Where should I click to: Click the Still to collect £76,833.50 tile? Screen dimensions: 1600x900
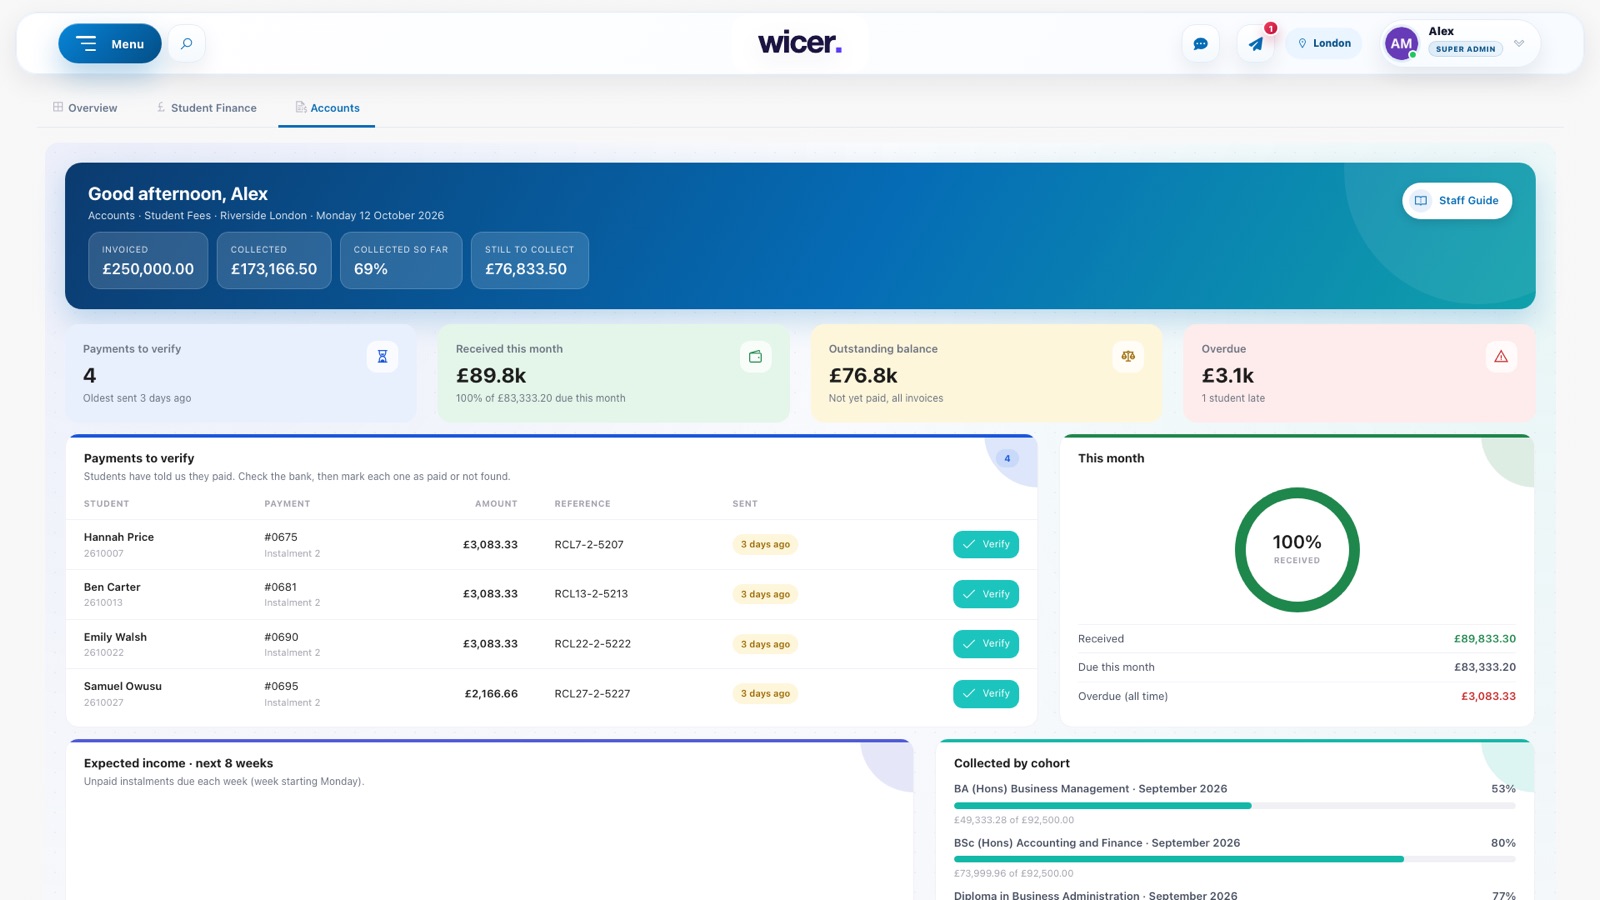530,260
